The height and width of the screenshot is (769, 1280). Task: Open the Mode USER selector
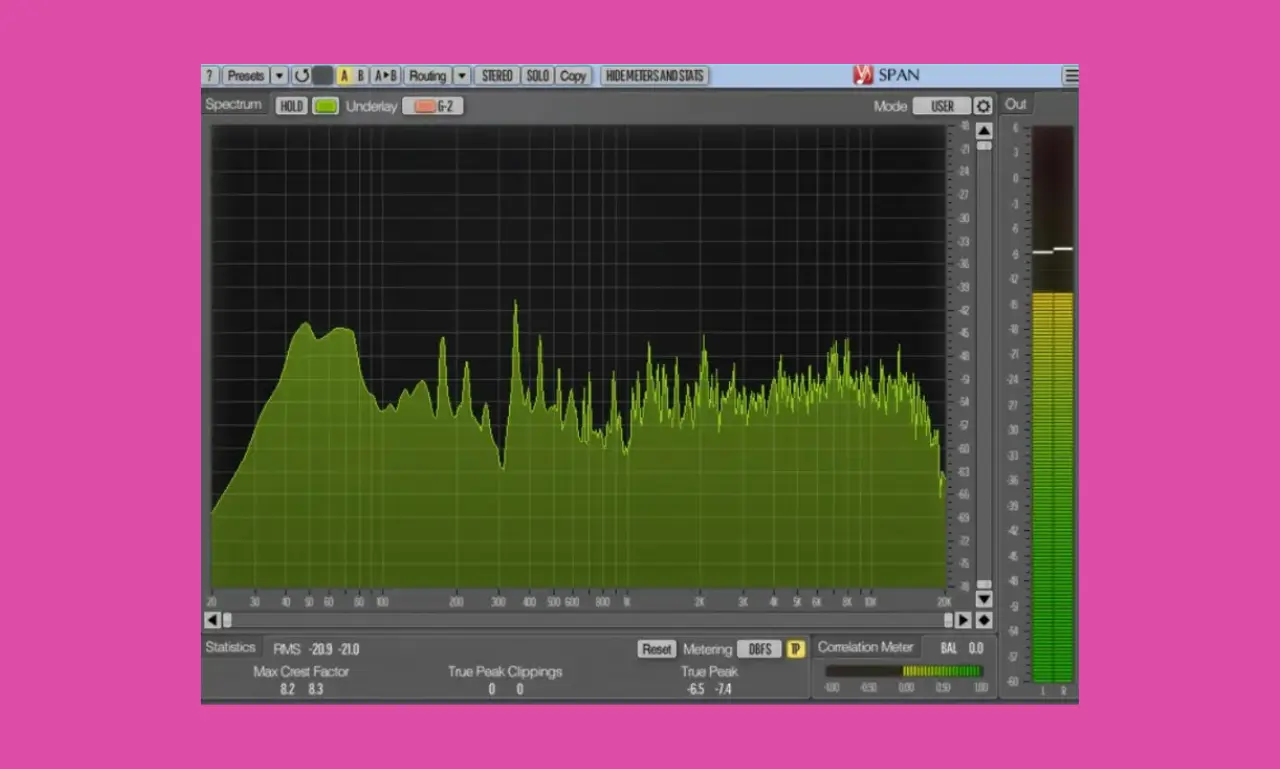942,106
